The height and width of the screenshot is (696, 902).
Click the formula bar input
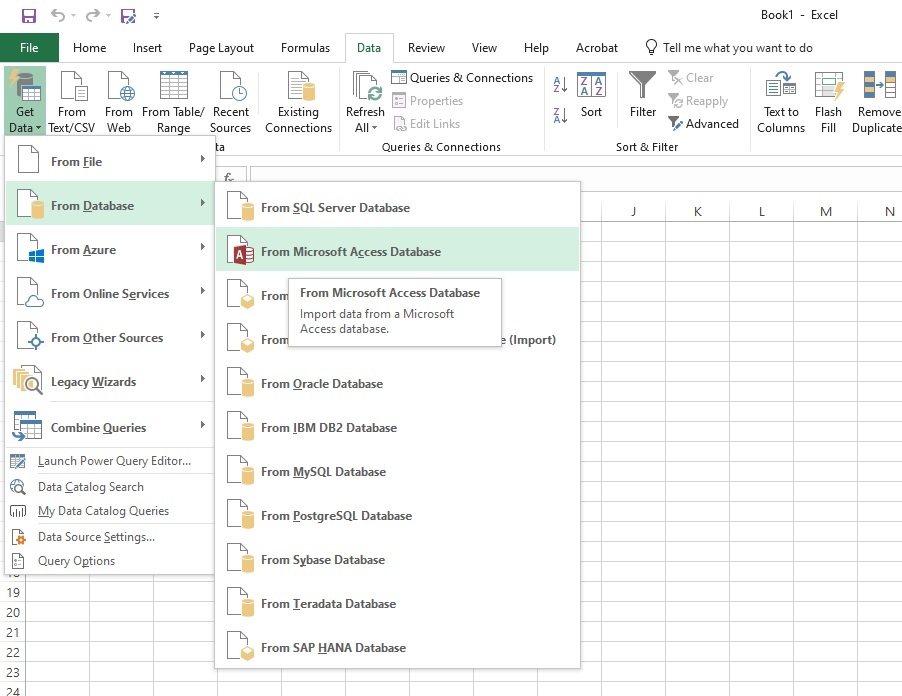click(575, 176)
